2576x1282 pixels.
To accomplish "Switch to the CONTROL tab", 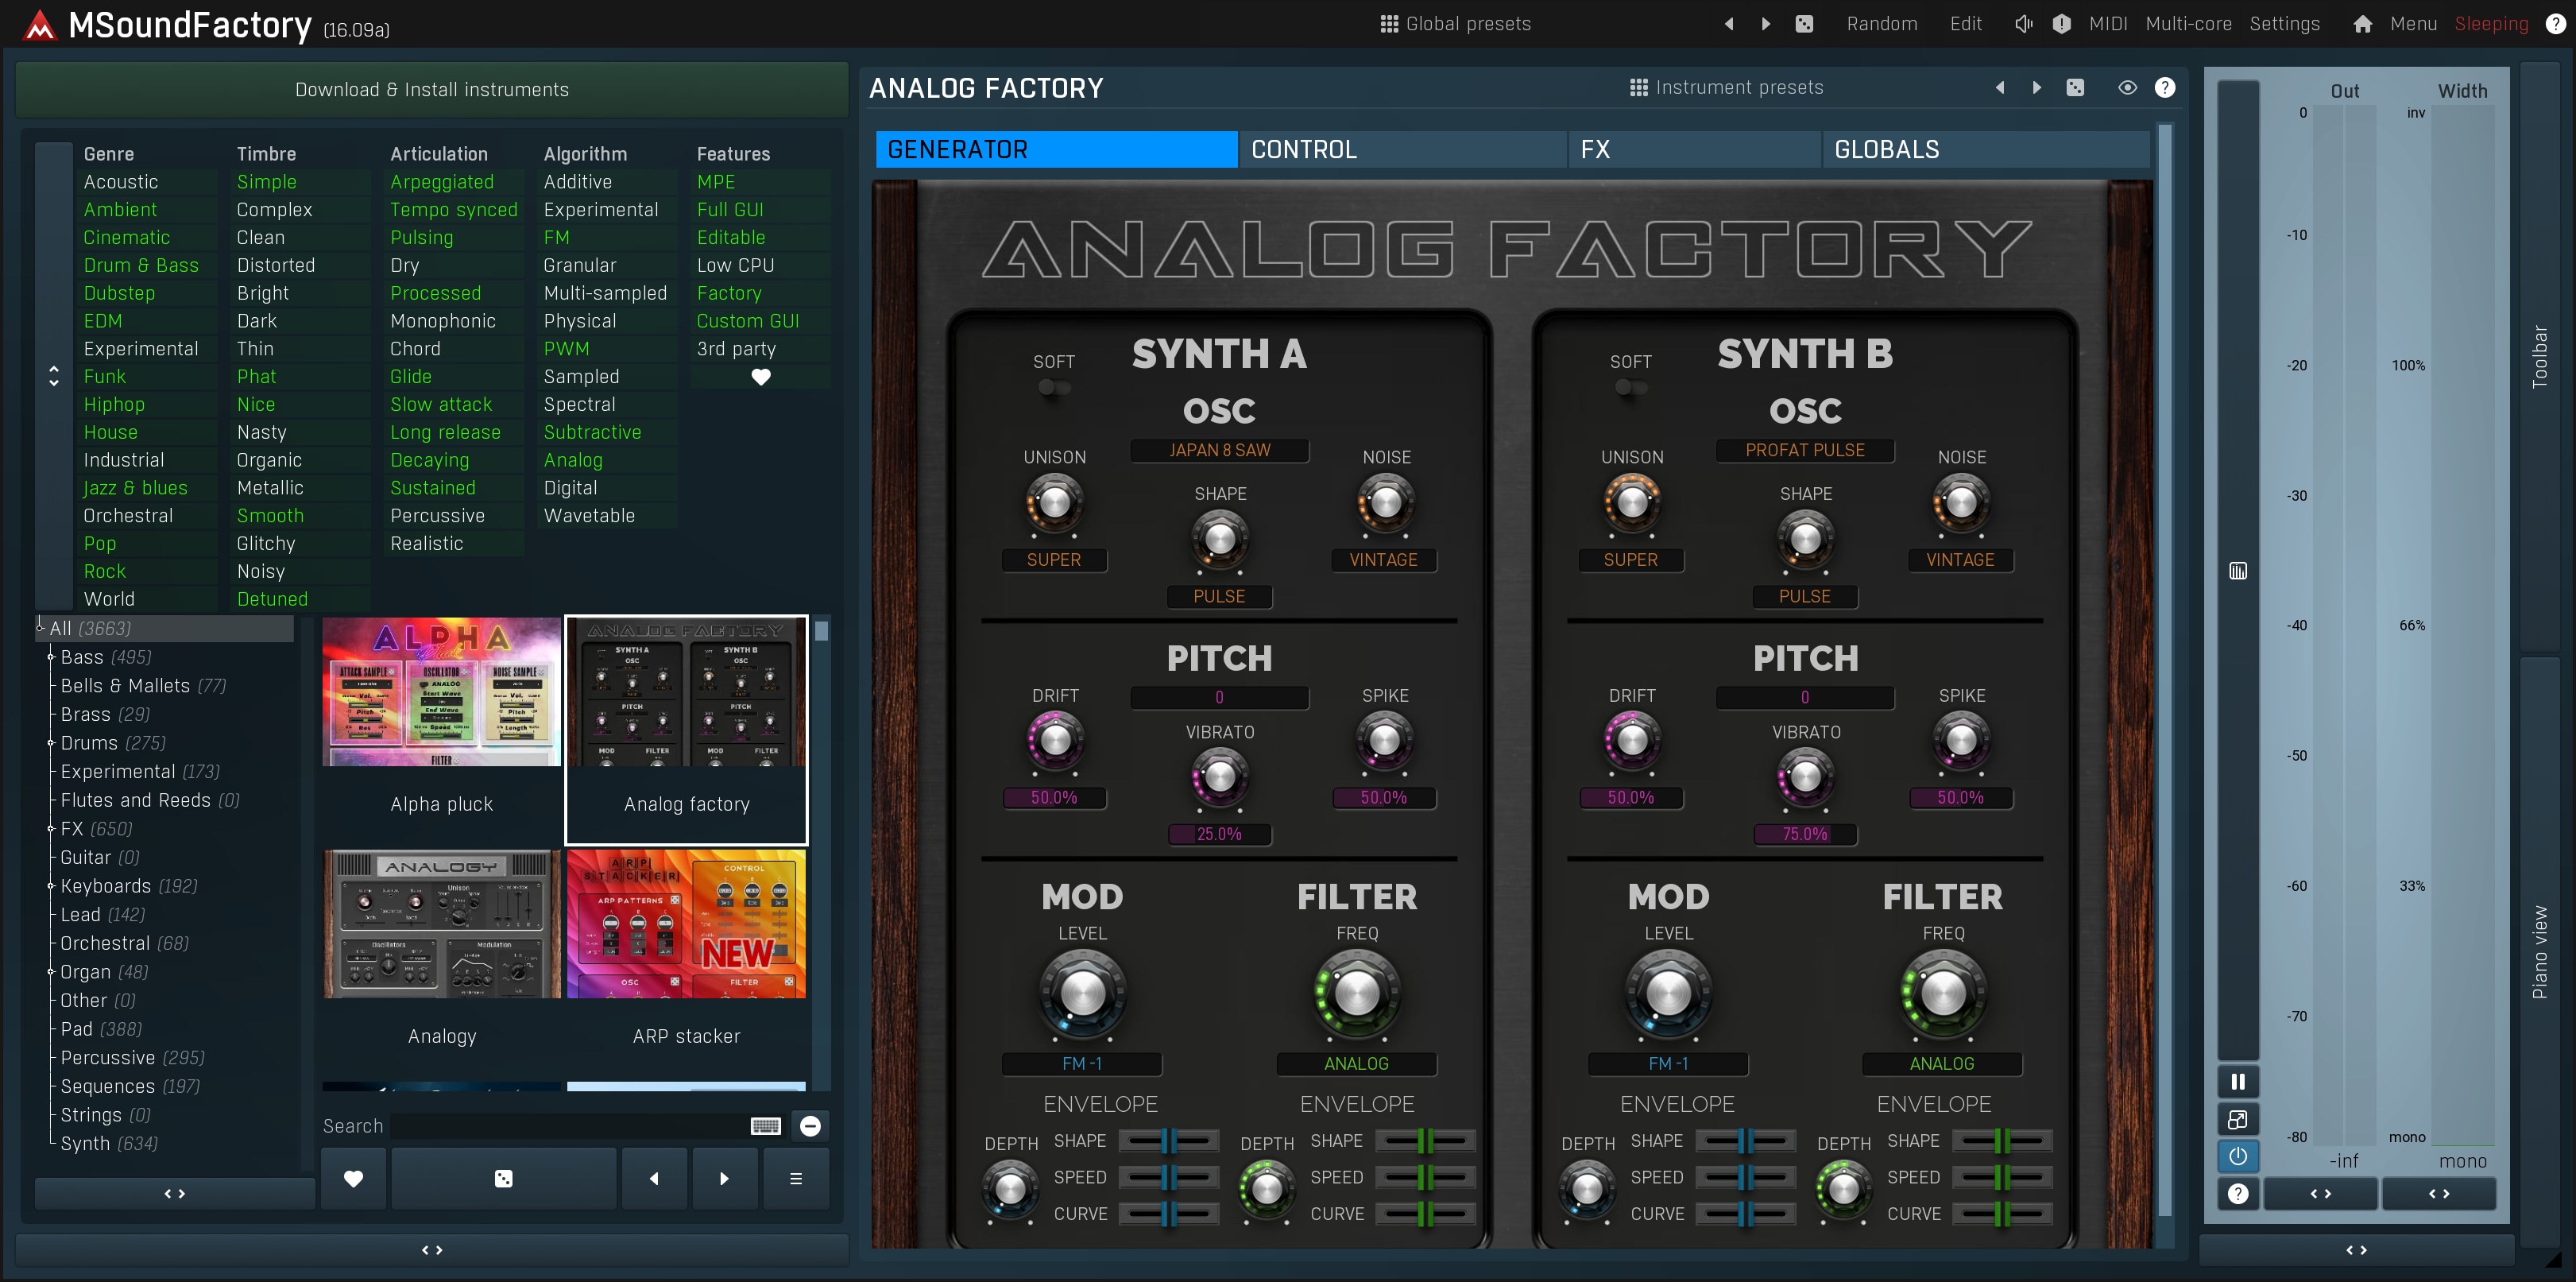I will click(x=1403, y=150).
